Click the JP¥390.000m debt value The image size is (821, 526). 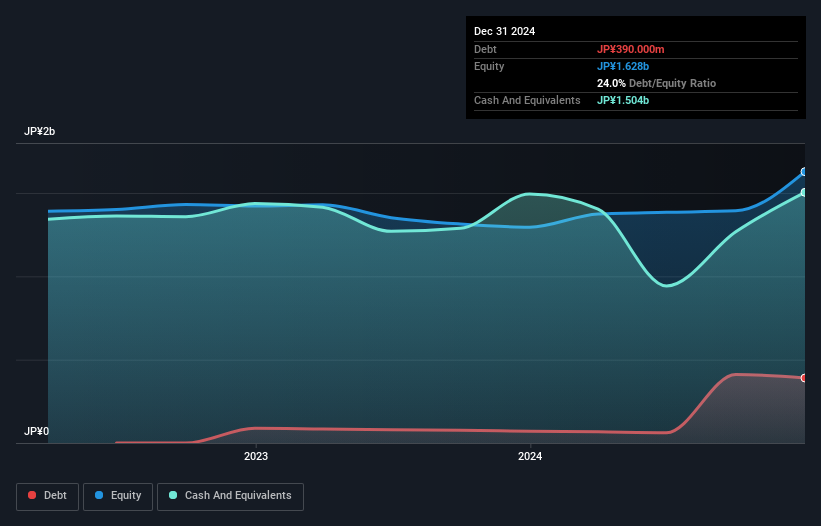tap(630, 49)
